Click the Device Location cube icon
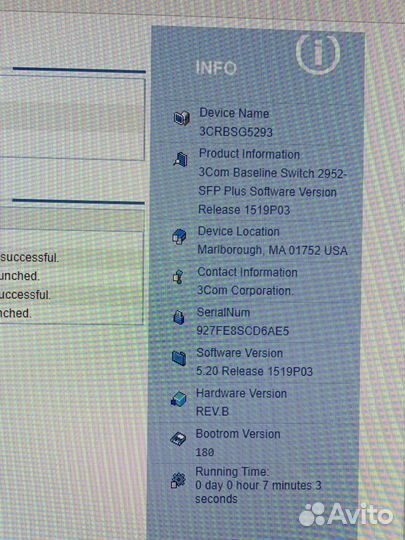Viewport: 405px width, 540px height. coord(179,237)
